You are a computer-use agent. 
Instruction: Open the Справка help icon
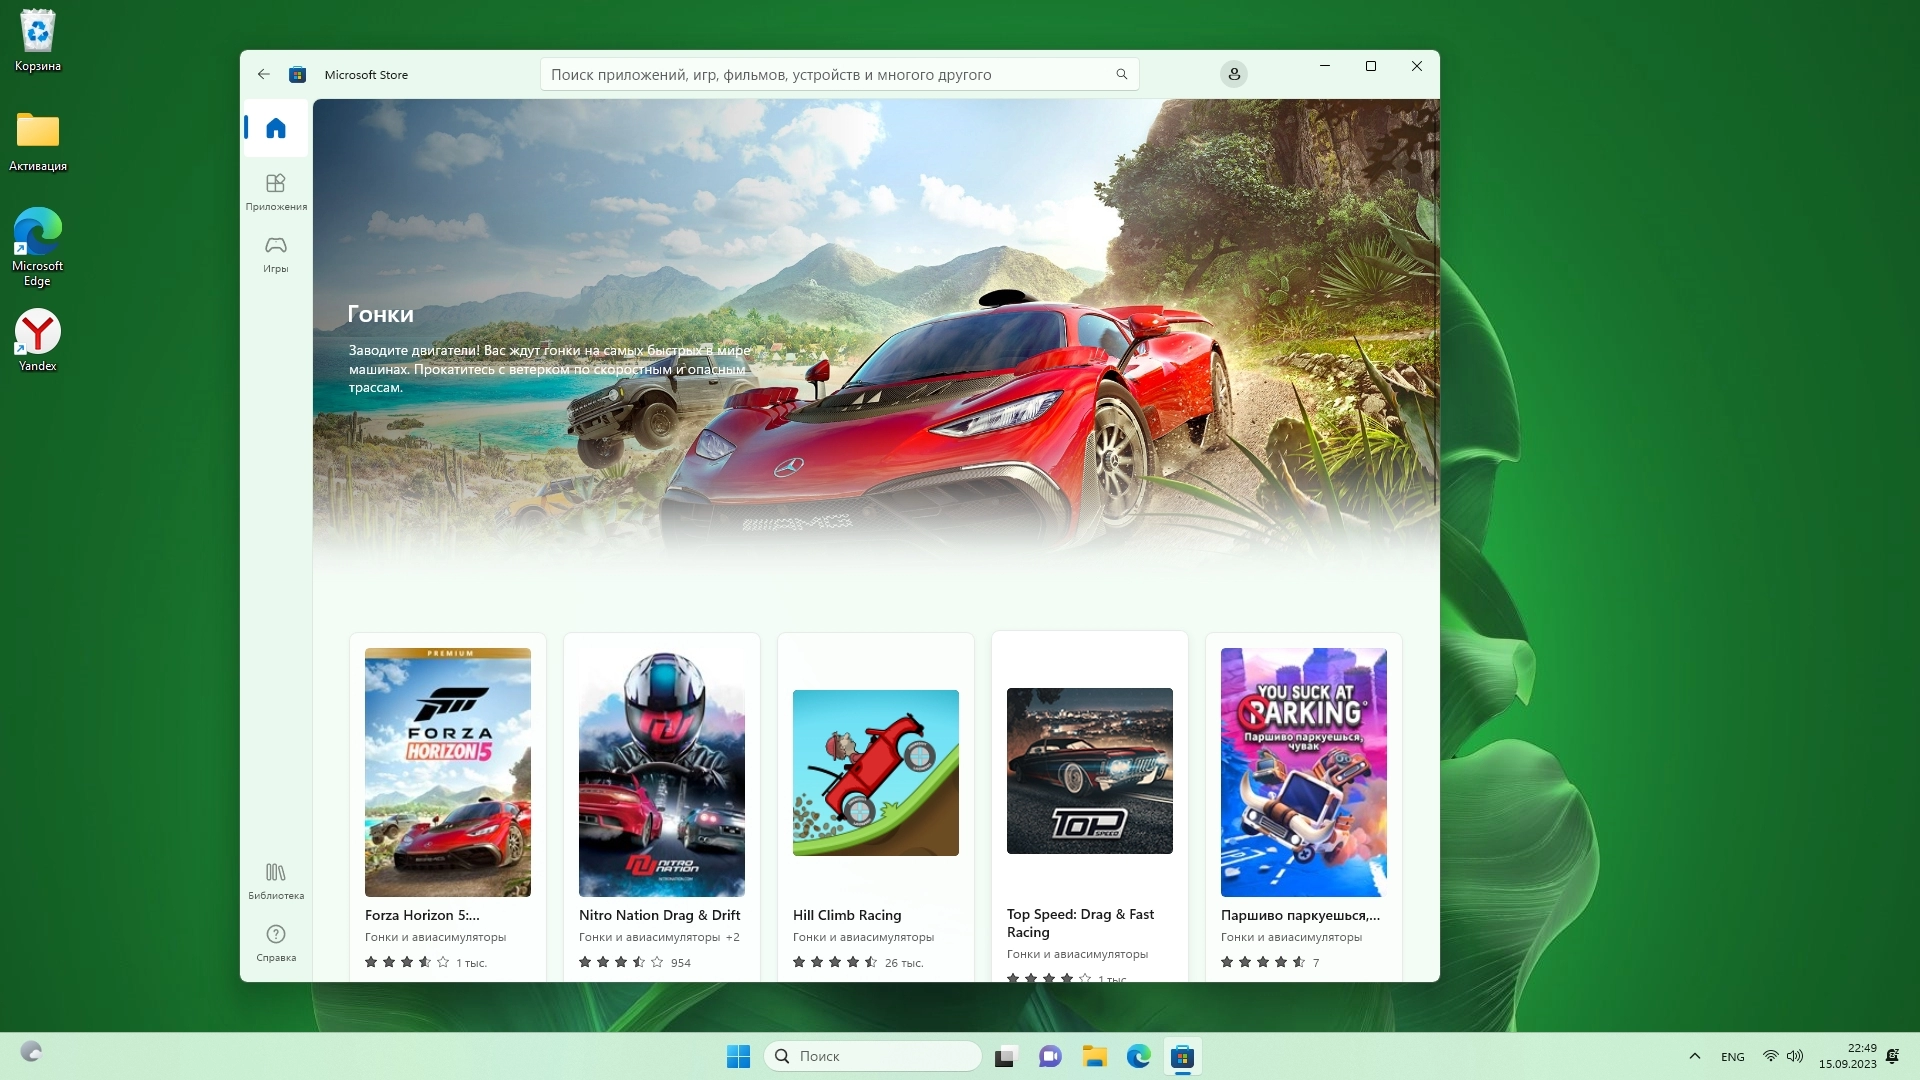[x=276, y=942]
